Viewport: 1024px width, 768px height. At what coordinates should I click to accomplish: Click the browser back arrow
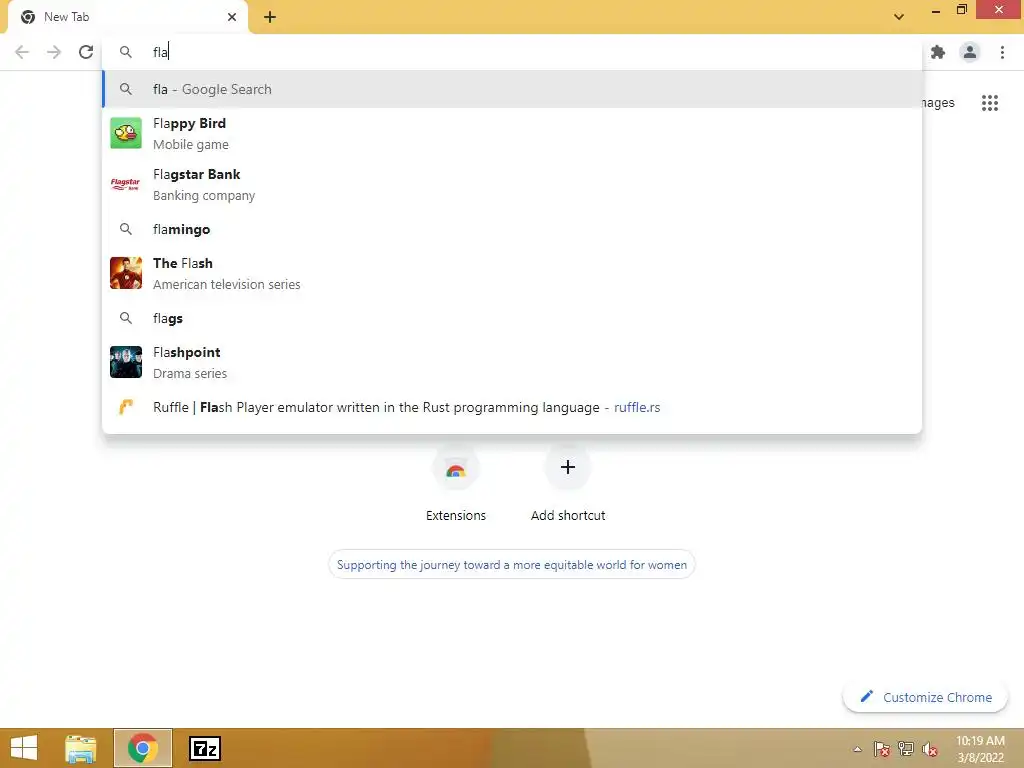(x=22, y=52)
